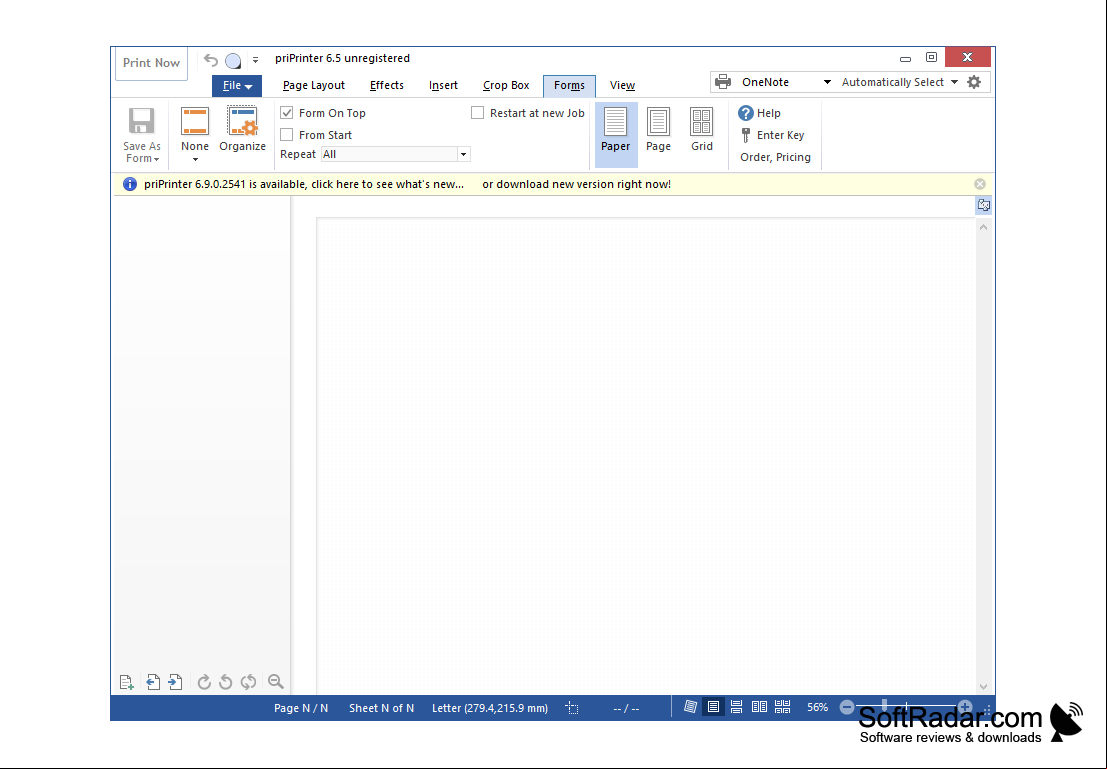Click the move page right icon
Screen dimensions: 1107x769
[x=175, y=682]
